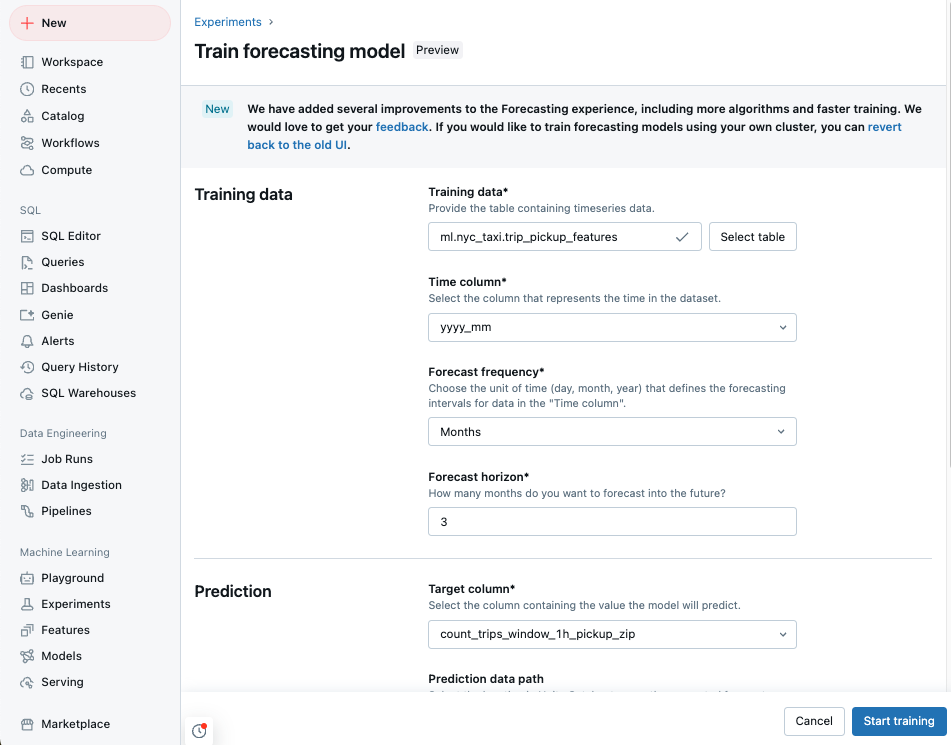The height and width of the screenshot is (745, 951).
Task: Click the Forecast horizon input field
Action: pyautogui.click(x=614, y=521)
